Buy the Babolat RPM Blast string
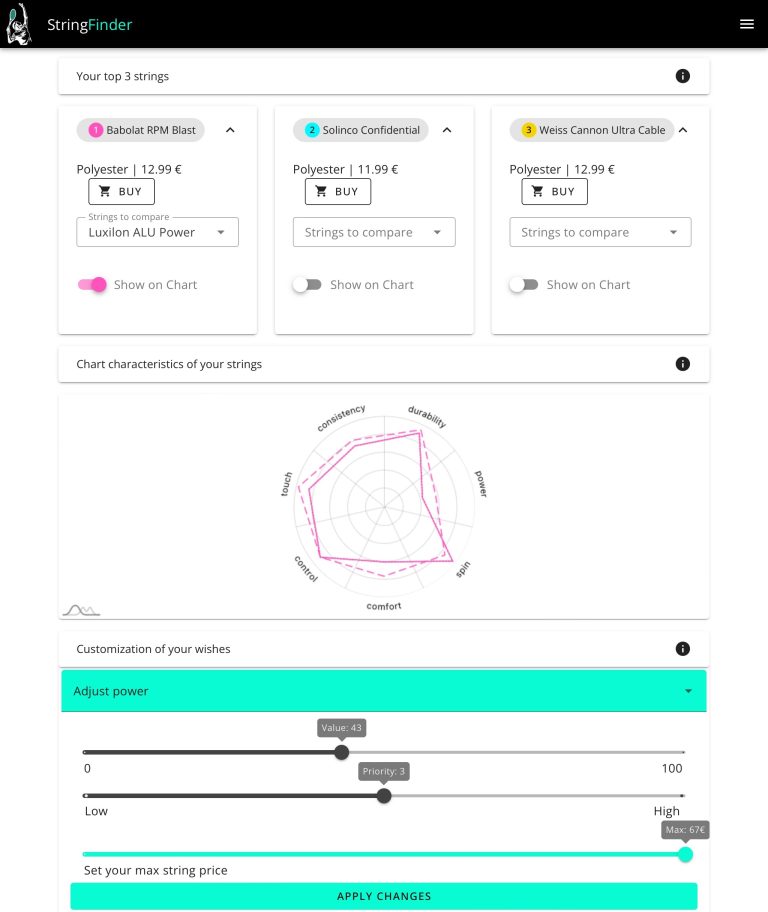This screenshot has height=912, width=768. (x=121, y=191)
